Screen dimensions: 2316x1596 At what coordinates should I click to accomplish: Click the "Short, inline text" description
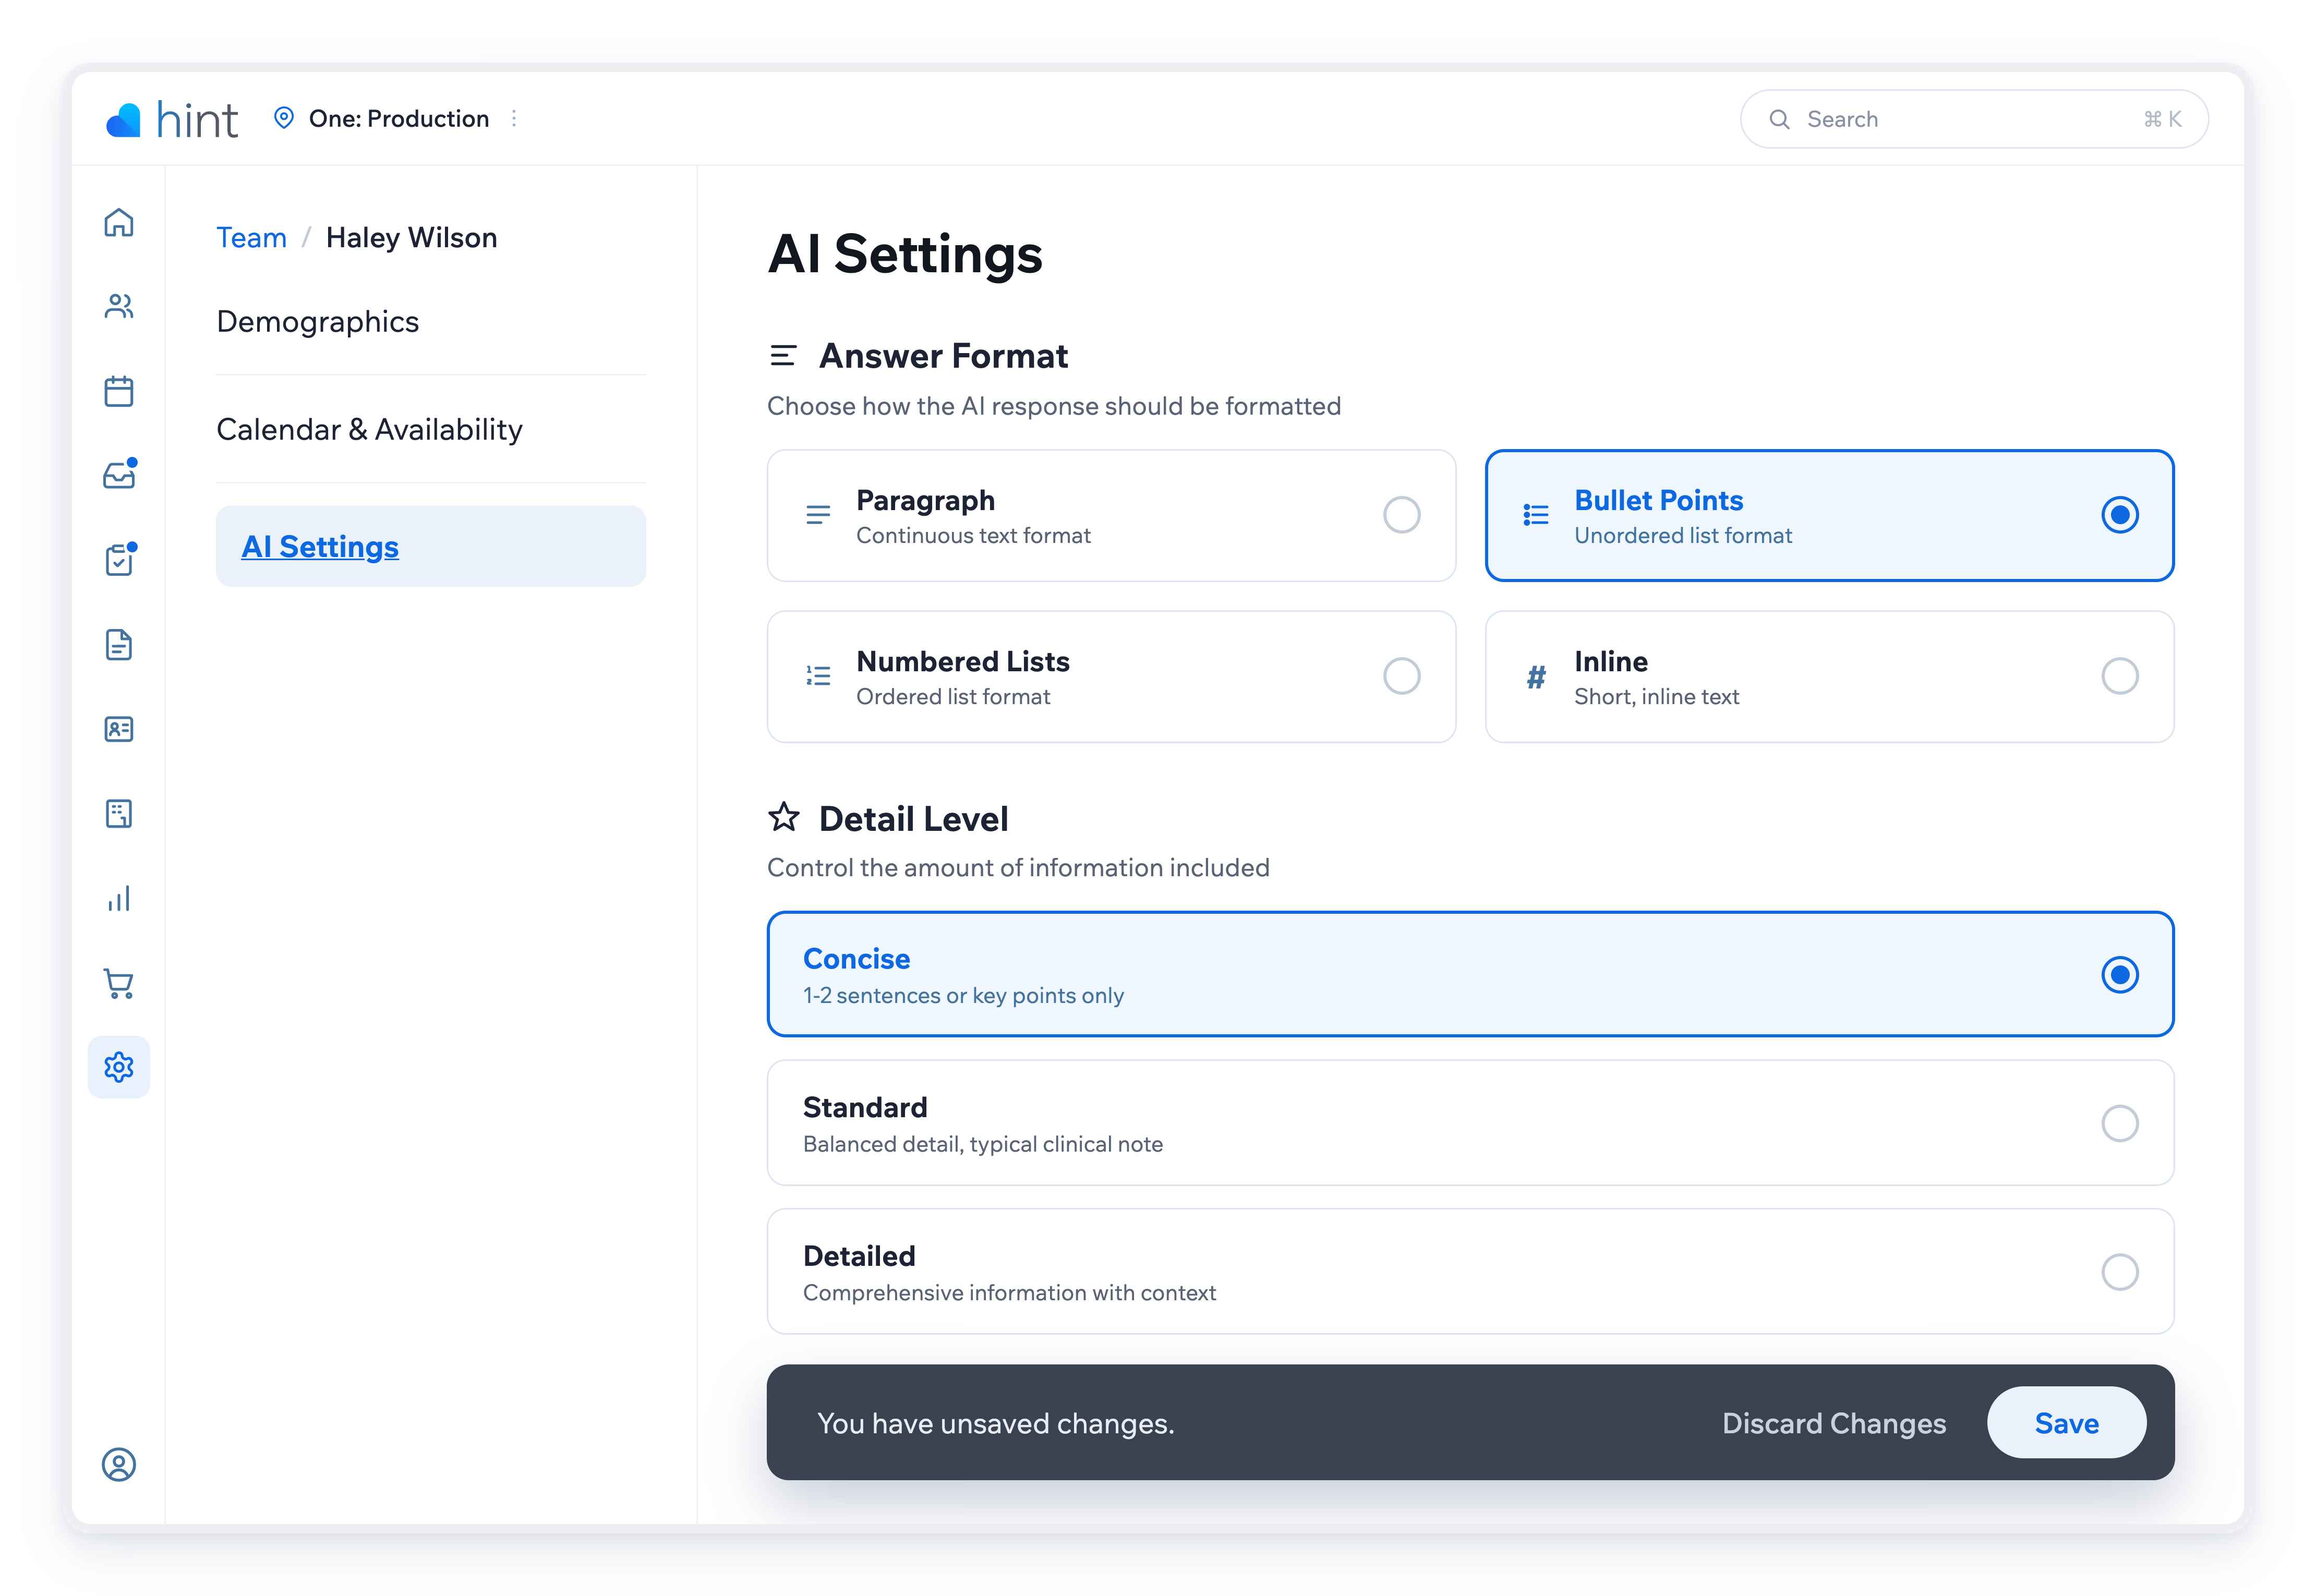[x=1657, y=696]
